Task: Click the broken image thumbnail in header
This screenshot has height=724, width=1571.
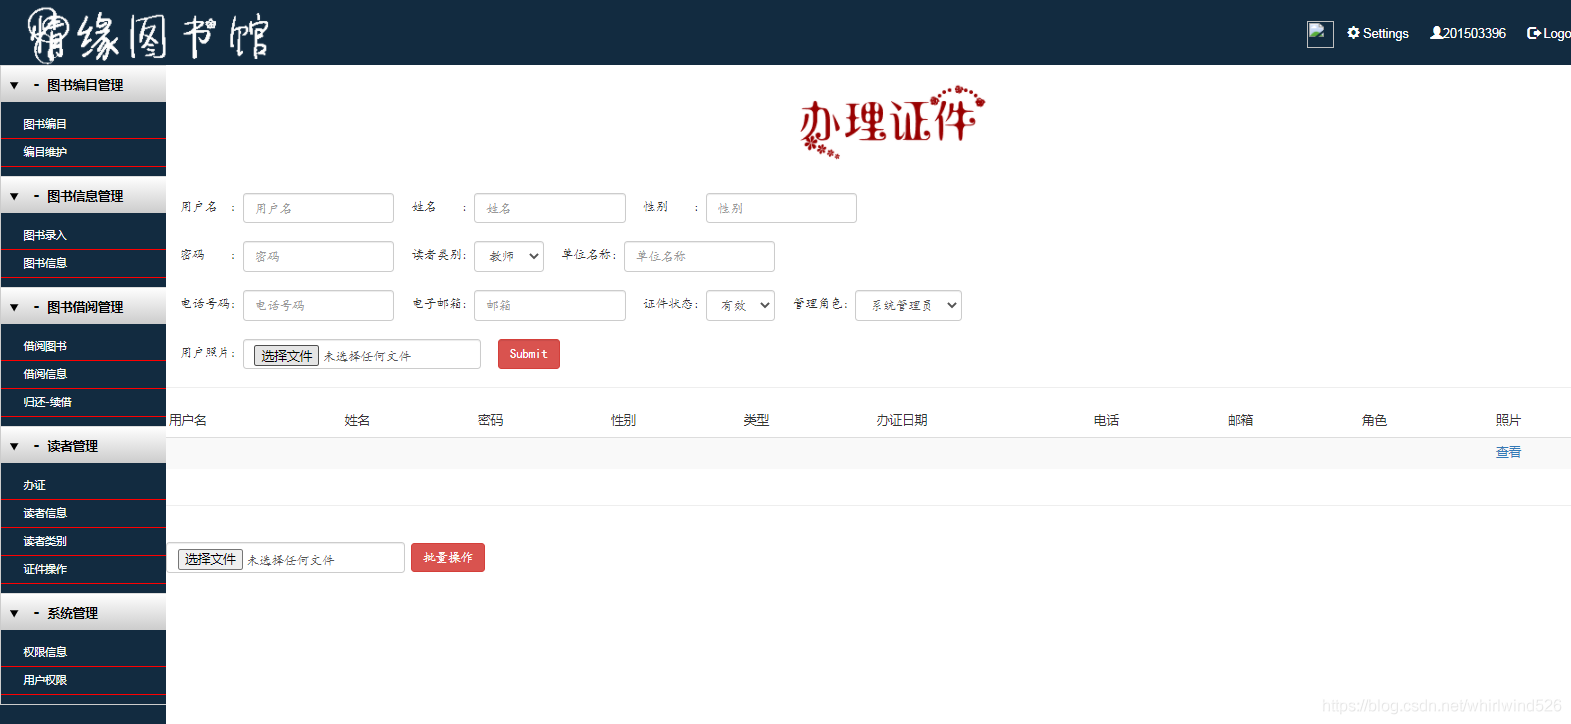Action: 1320,35
